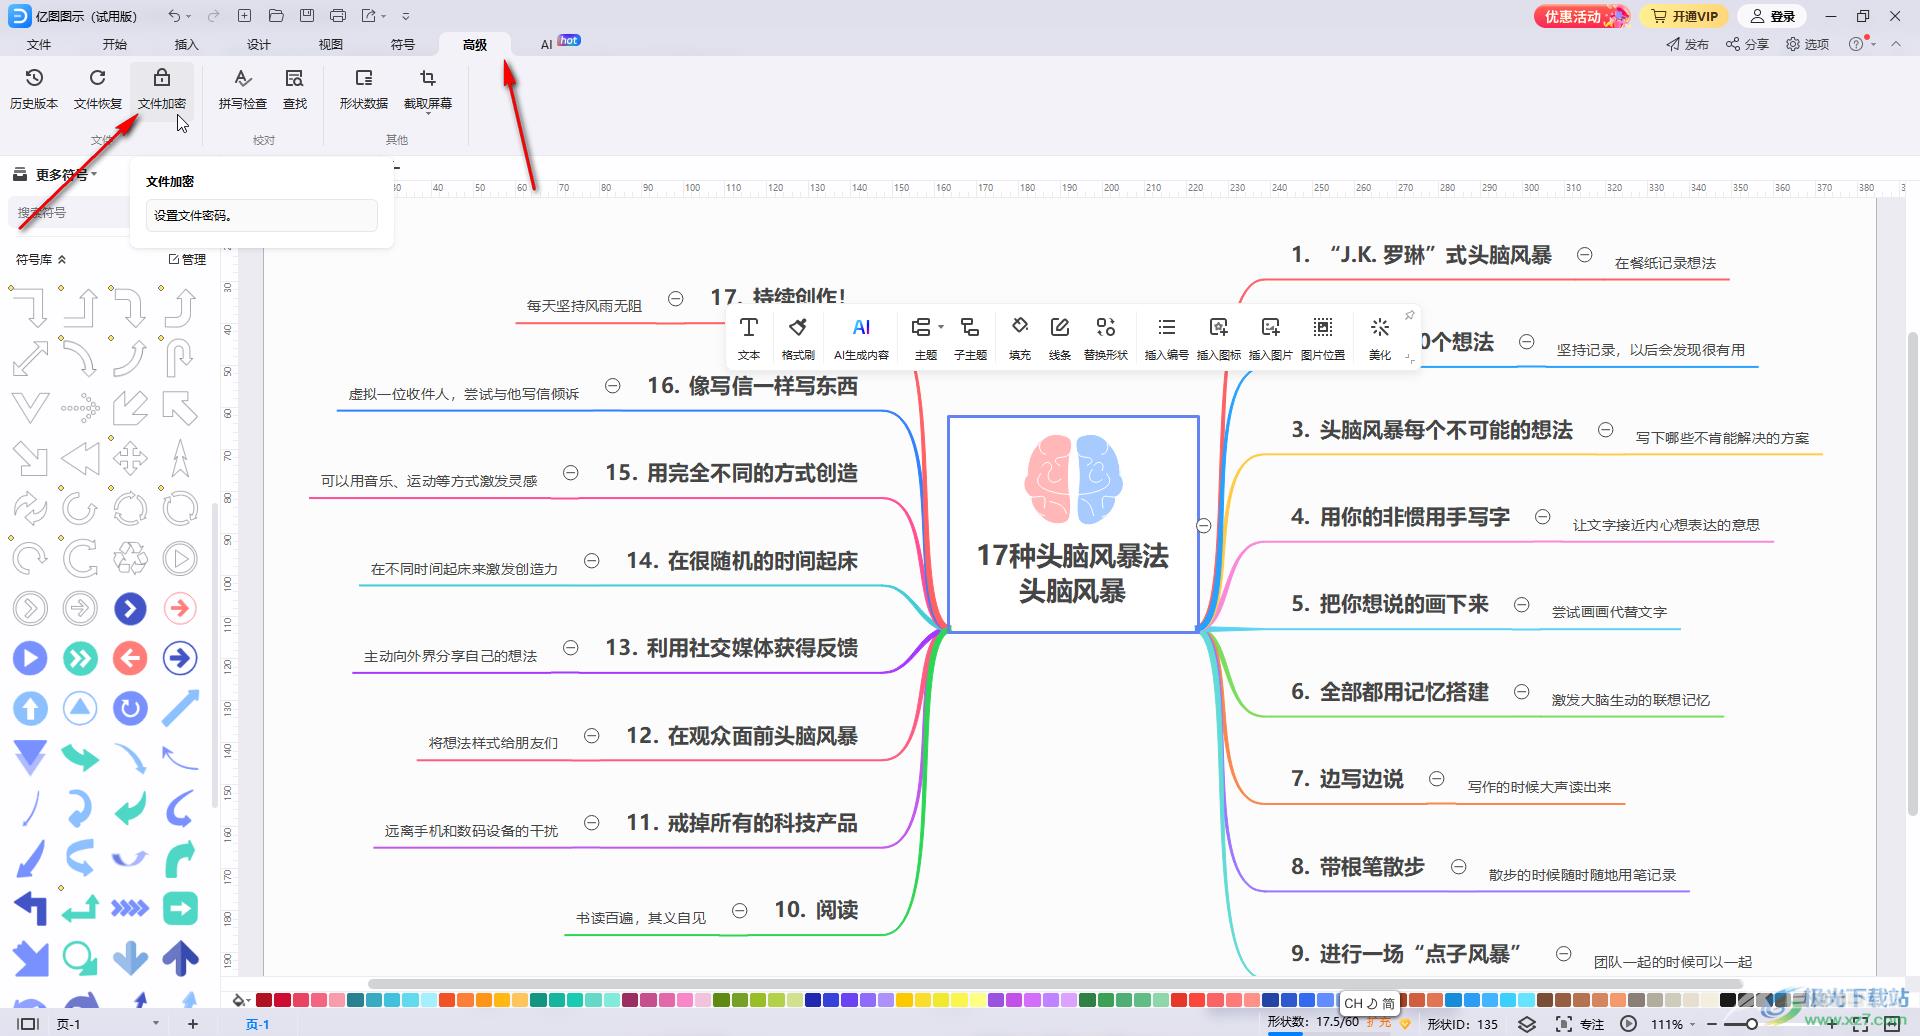The image size is (1920, 1036).
Task: Collapse node '10. 阅读'
Action: [x=740, y=911]
